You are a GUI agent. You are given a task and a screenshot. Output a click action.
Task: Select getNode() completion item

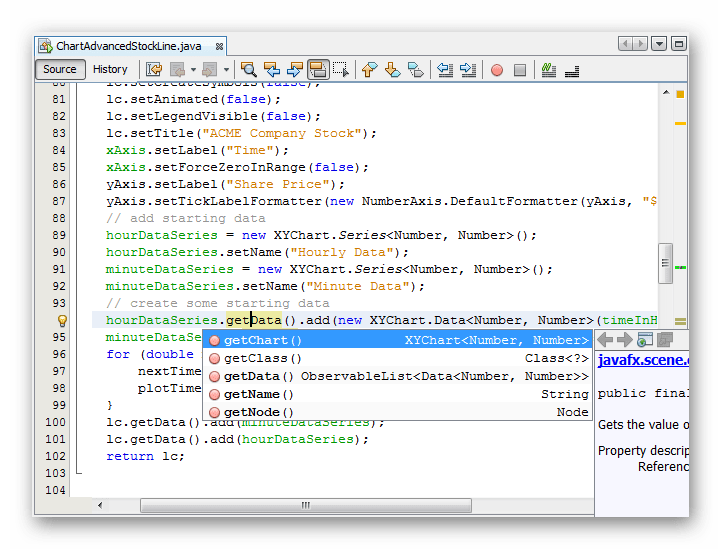[x=397, y=412]
